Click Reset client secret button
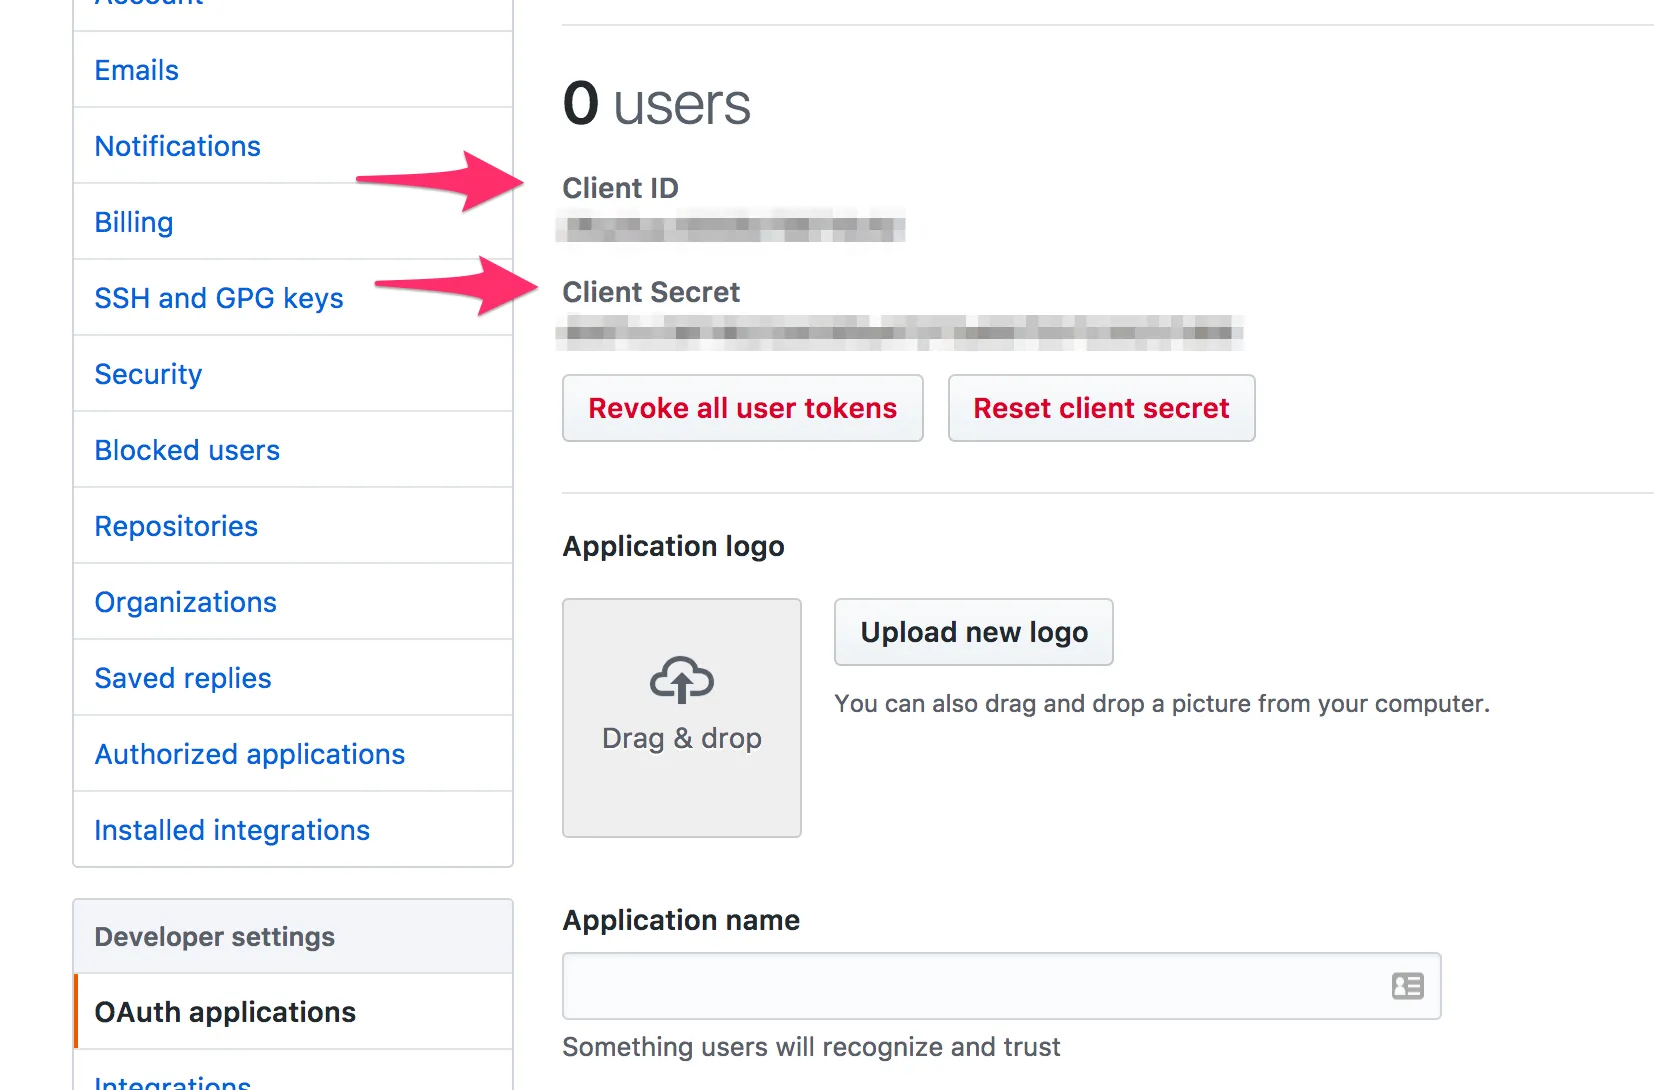Screen dimensions: 1654x1090 (1101, 408)
